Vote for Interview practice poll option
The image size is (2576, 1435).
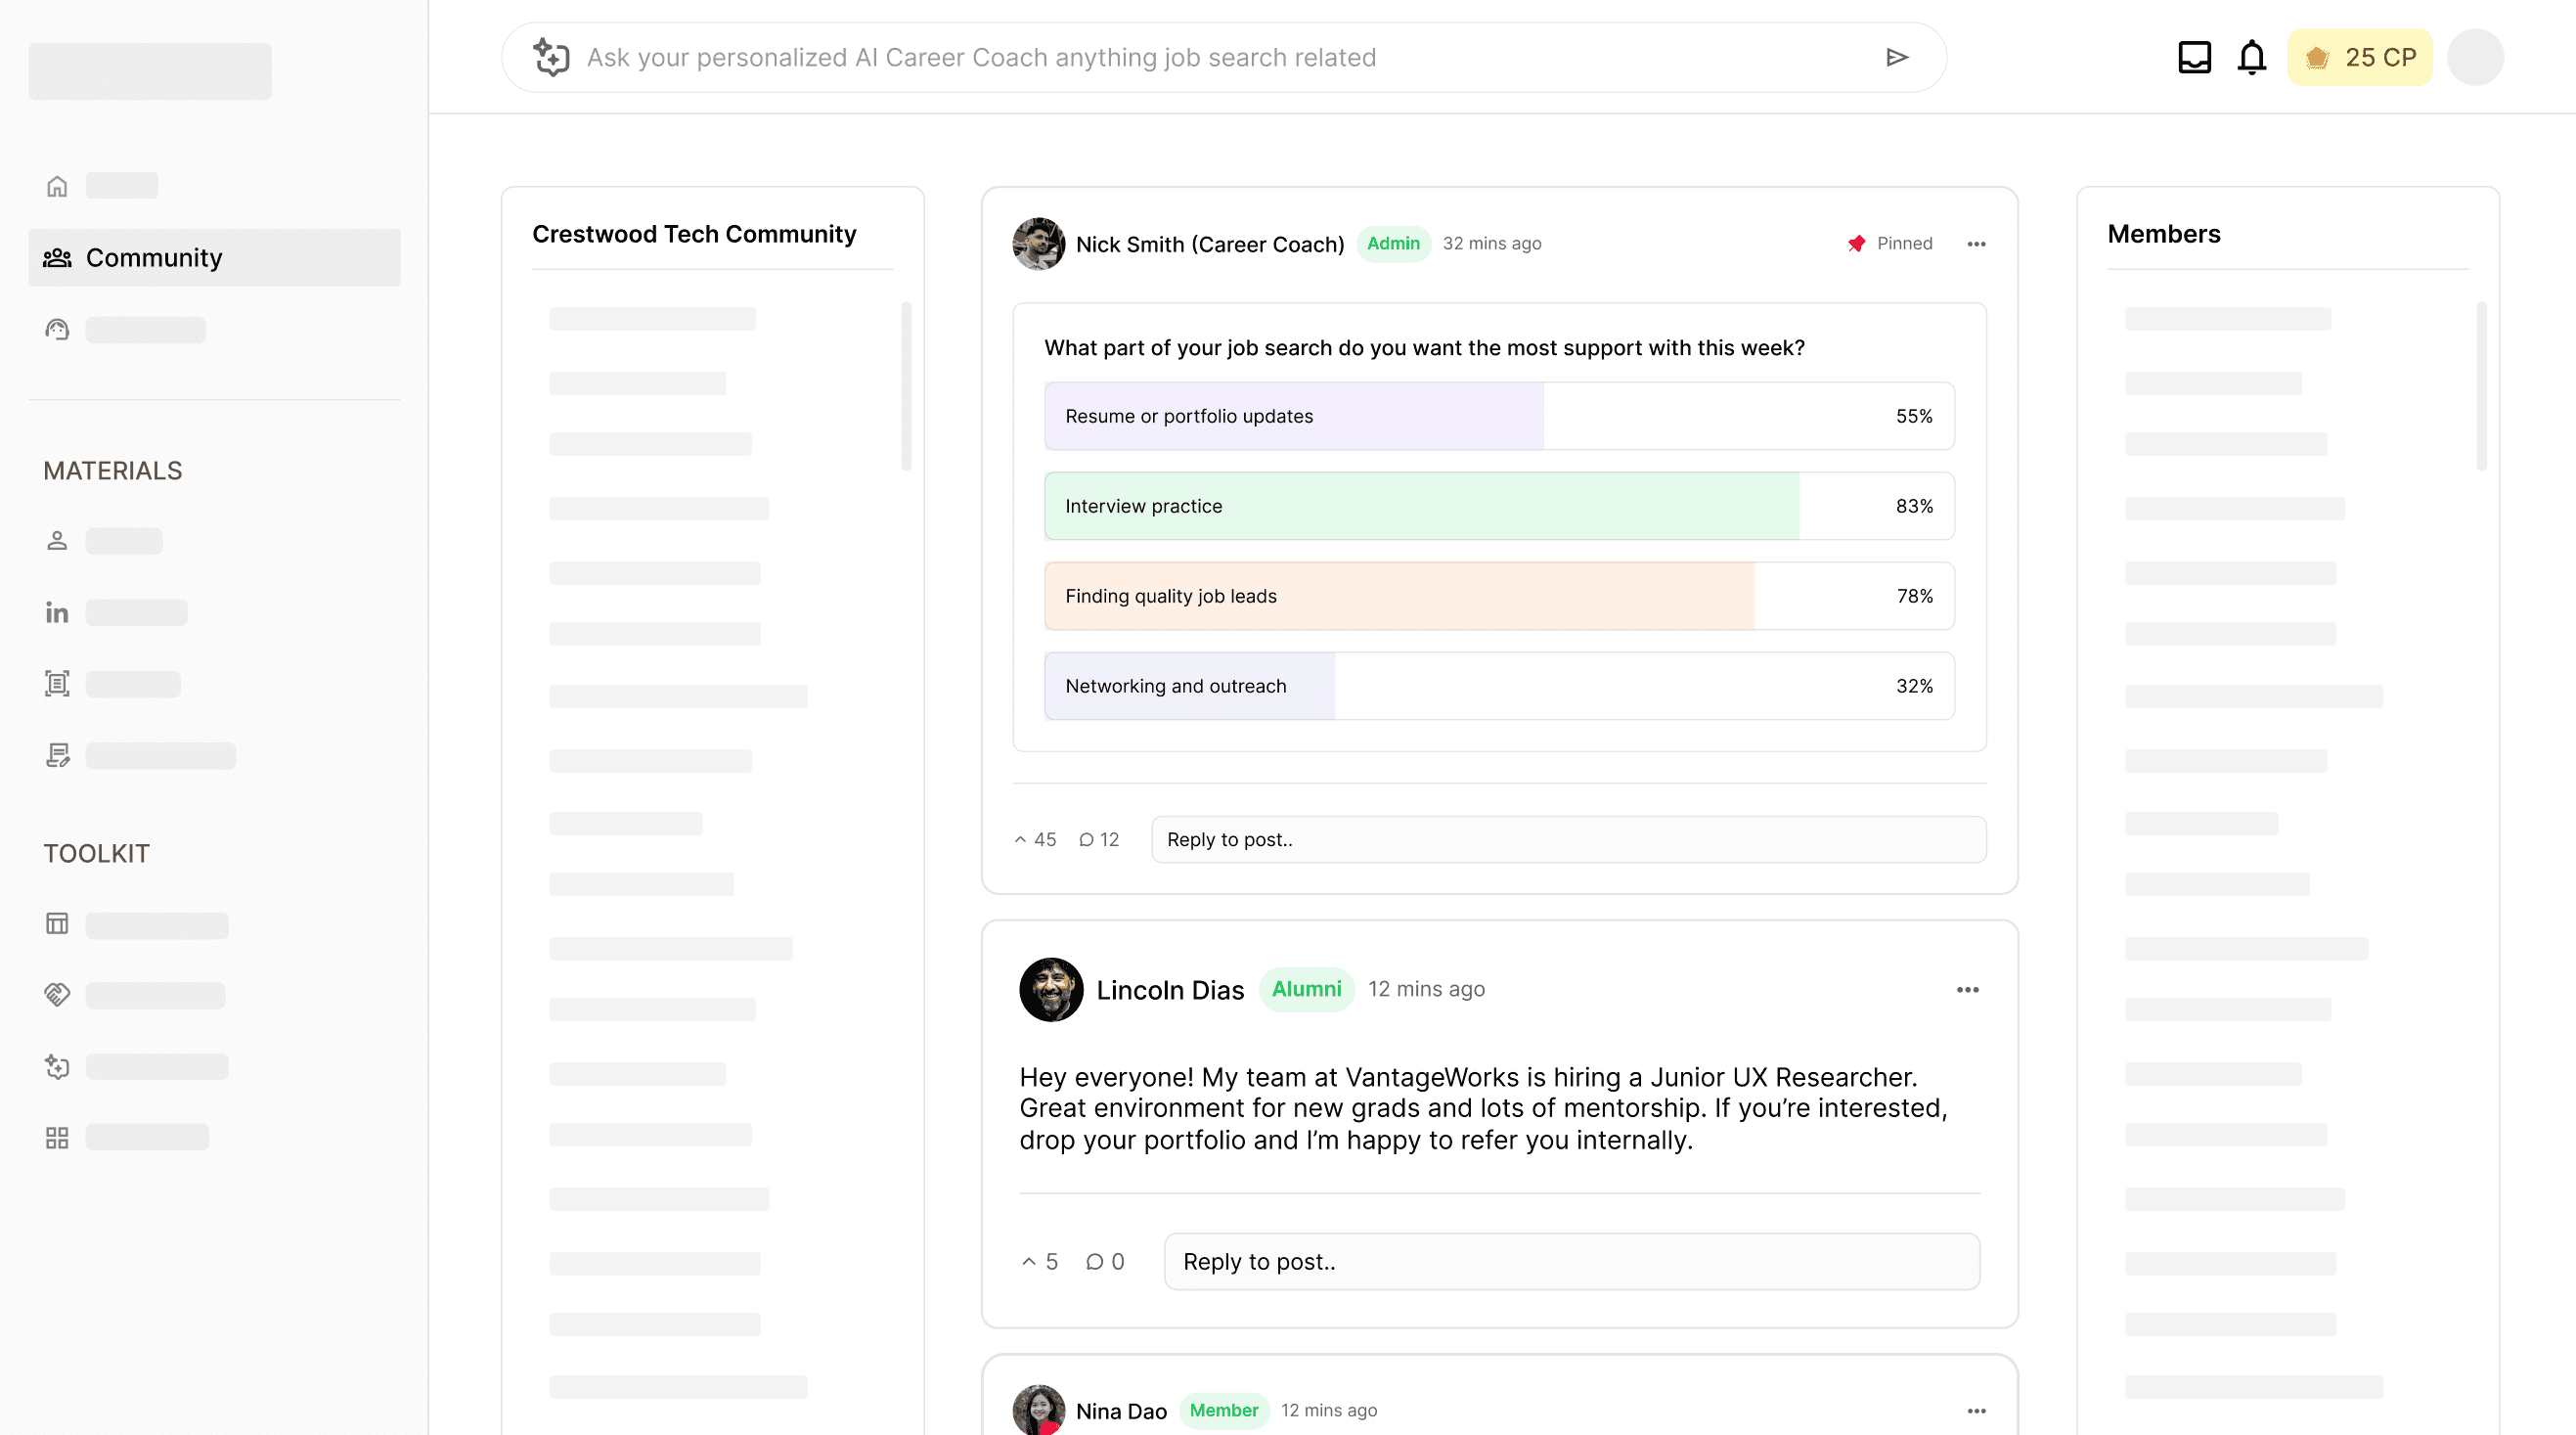pyautogui.click(x=1498, y=506)
